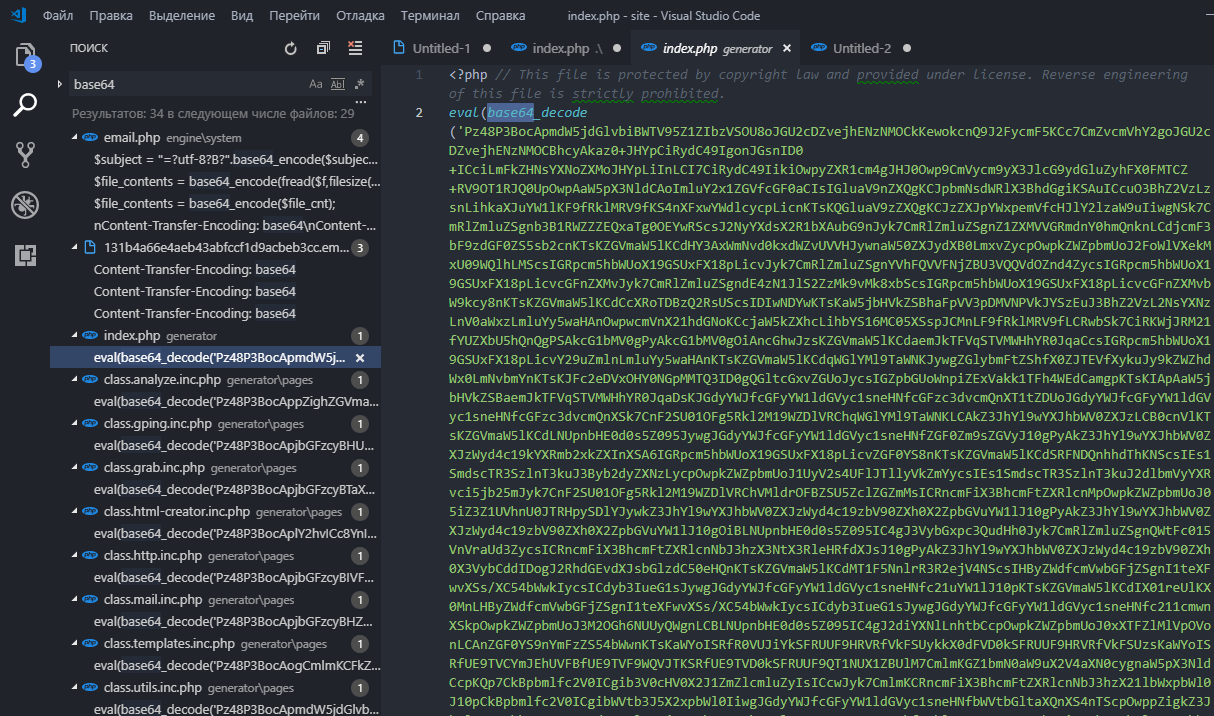Open the Debug view icon
The width and height of the screenshot is (1214, 716).
(x=25, y=205)
